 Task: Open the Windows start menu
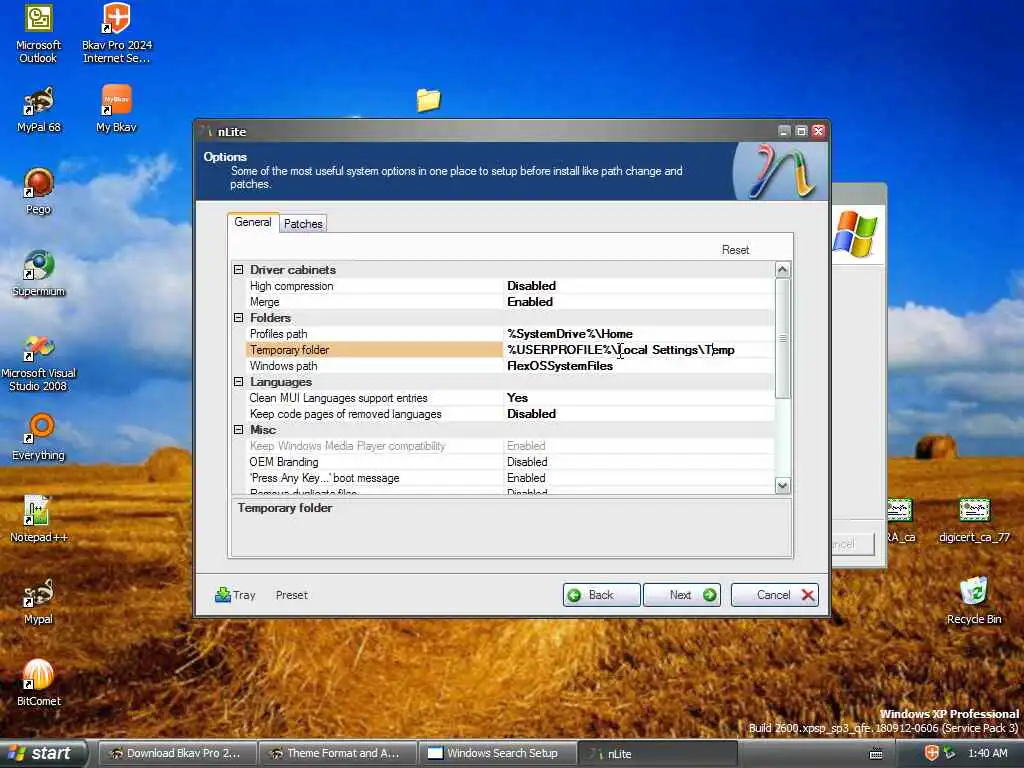point(43,754)
